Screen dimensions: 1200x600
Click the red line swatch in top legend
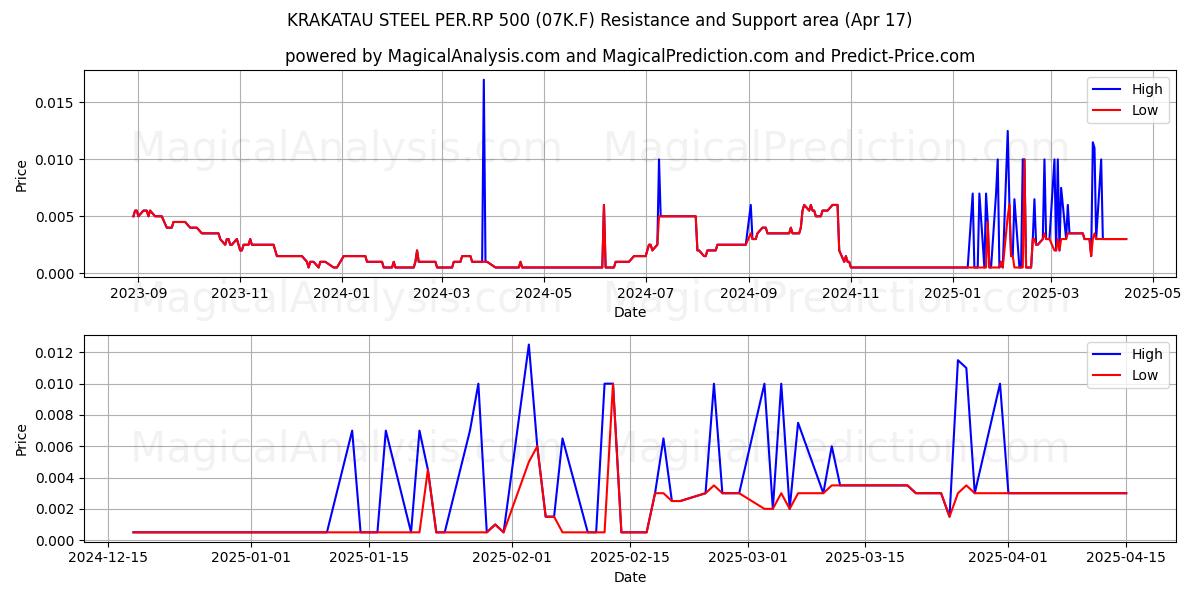(1108, 111)
